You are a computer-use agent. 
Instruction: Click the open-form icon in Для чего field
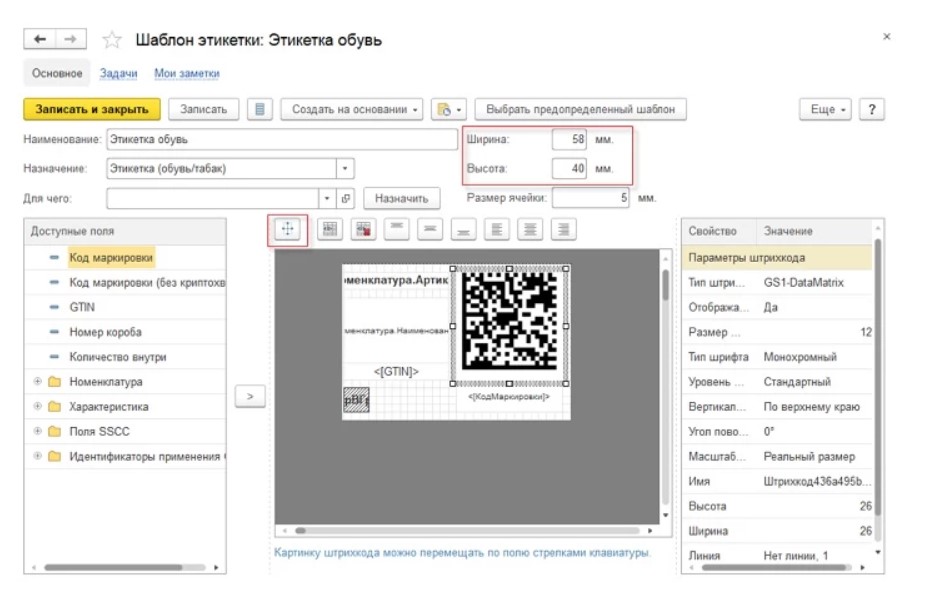click(346, 198)
